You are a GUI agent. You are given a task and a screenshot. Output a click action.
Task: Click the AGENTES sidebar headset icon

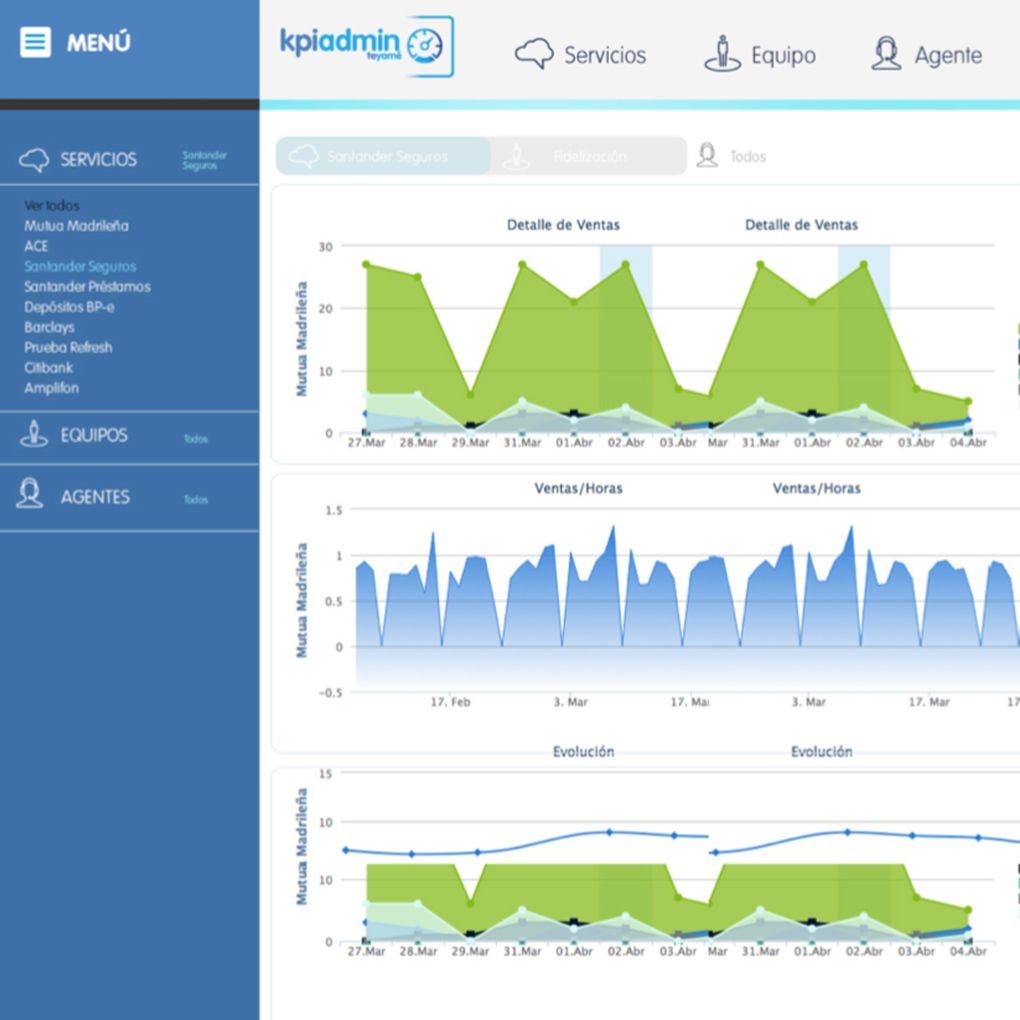[30, 495]
